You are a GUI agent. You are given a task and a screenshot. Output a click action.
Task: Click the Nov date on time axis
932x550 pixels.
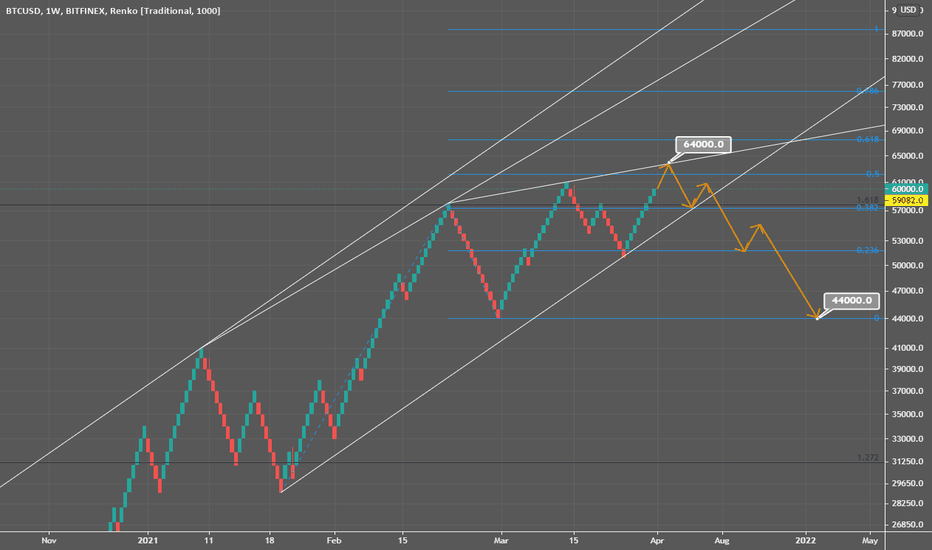49,540
